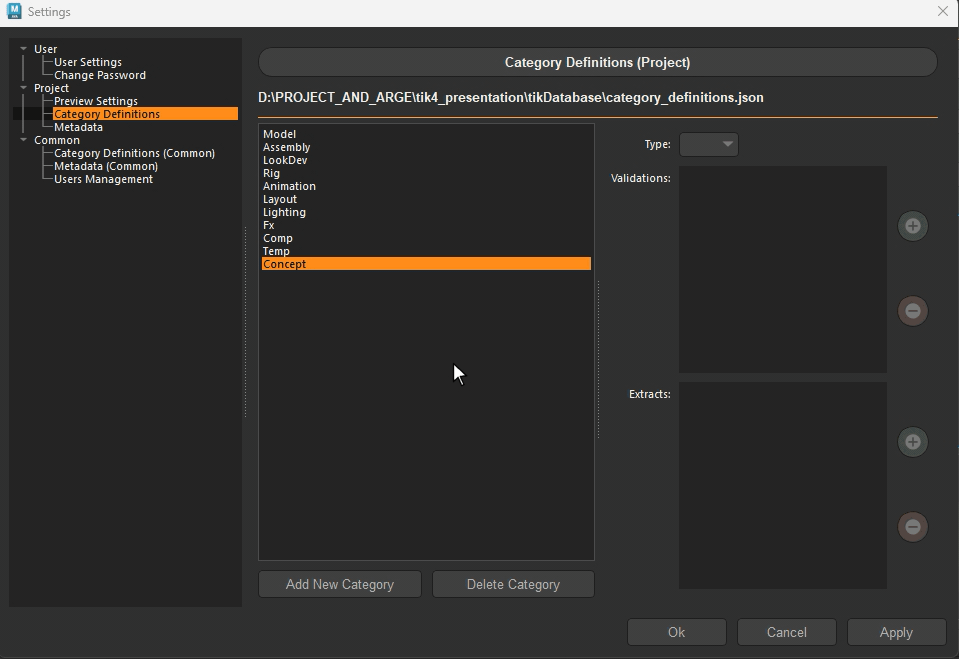
Task: Confirm settings with Ok button
Action: point(676,632)
